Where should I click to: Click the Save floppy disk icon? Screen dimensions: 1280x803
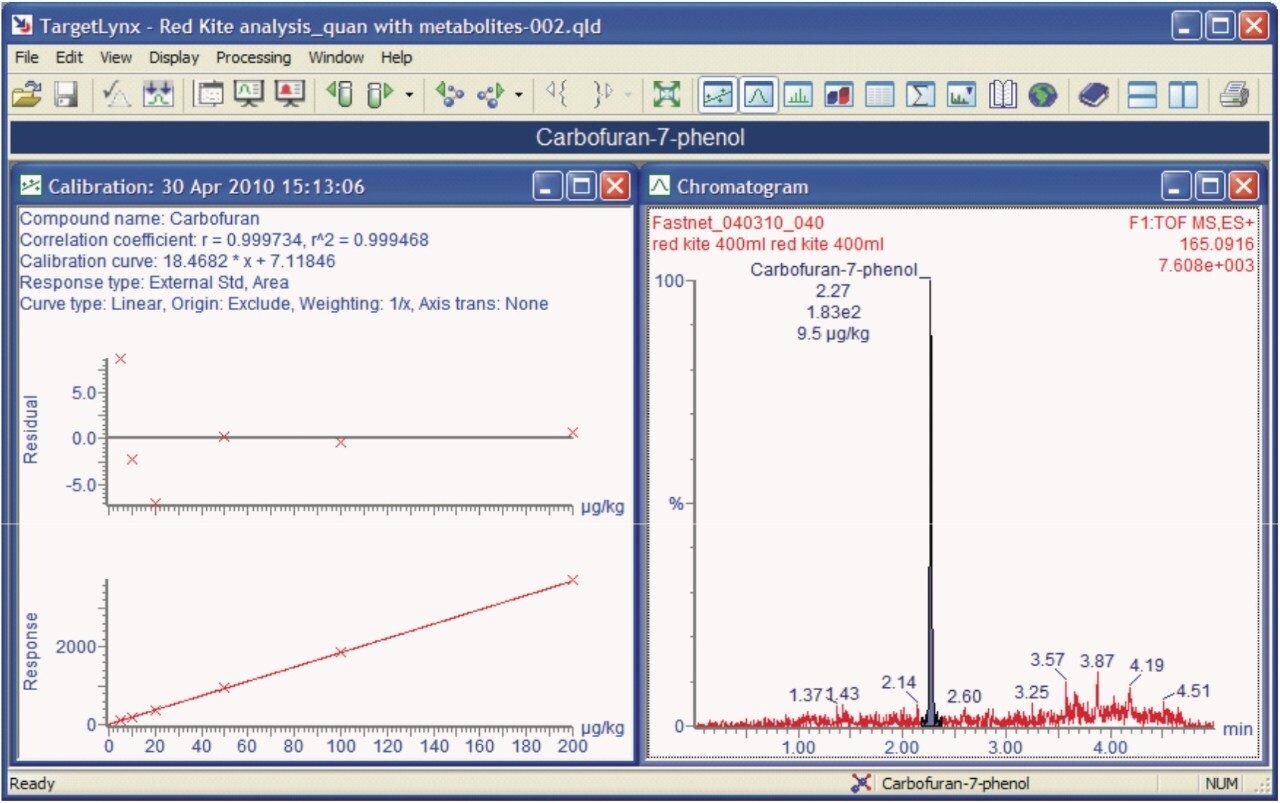[x=66, y=95]
